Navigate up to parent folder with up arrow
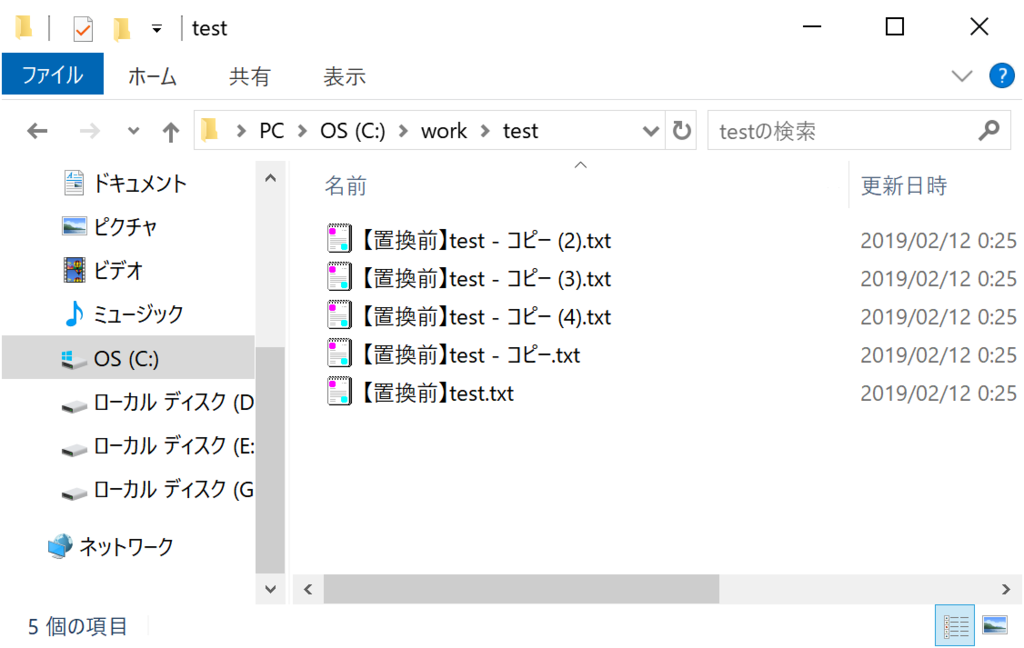The image size is (1024, 648). point(170,130)
